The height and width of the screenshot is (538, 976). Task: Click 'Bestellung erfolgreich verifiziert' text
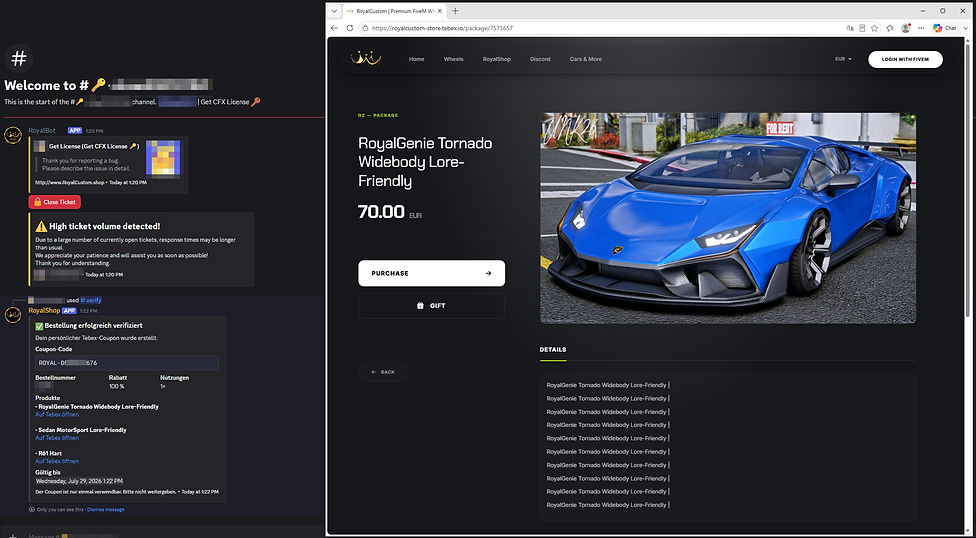tap(93, 326)
